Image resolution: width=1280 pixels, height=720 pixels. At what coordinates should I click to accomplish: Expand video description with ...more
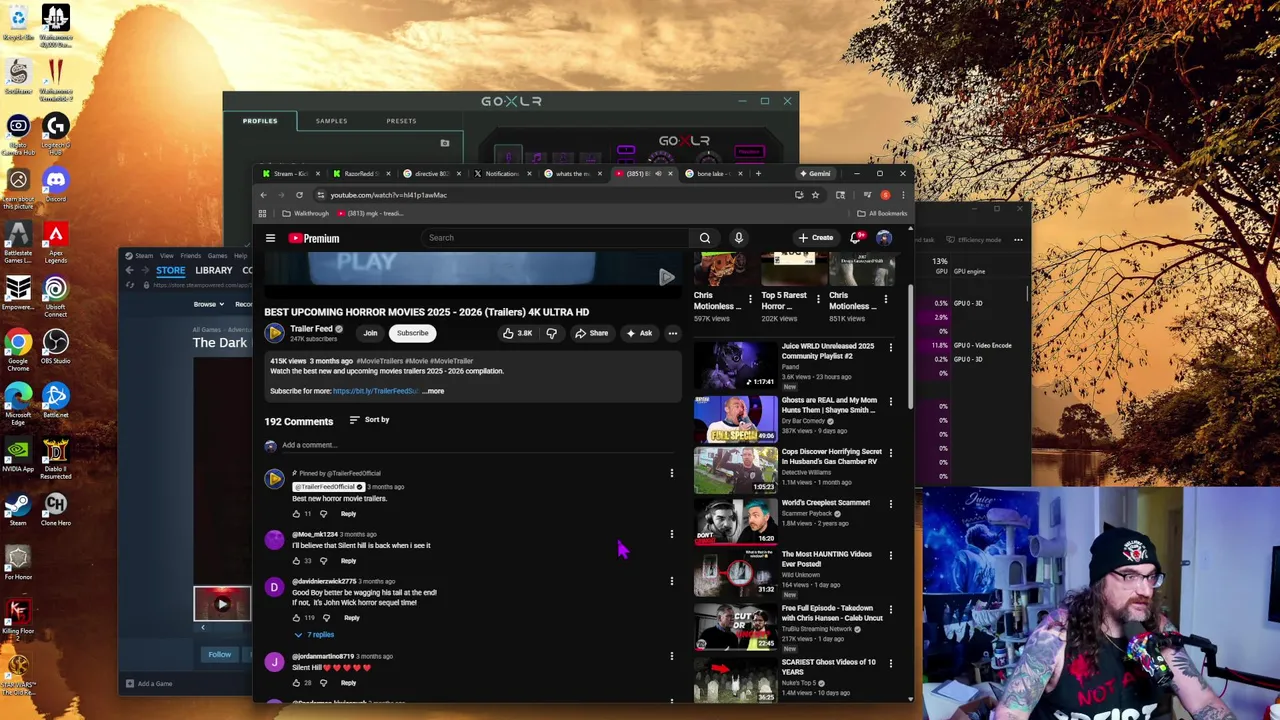[433, 391]
